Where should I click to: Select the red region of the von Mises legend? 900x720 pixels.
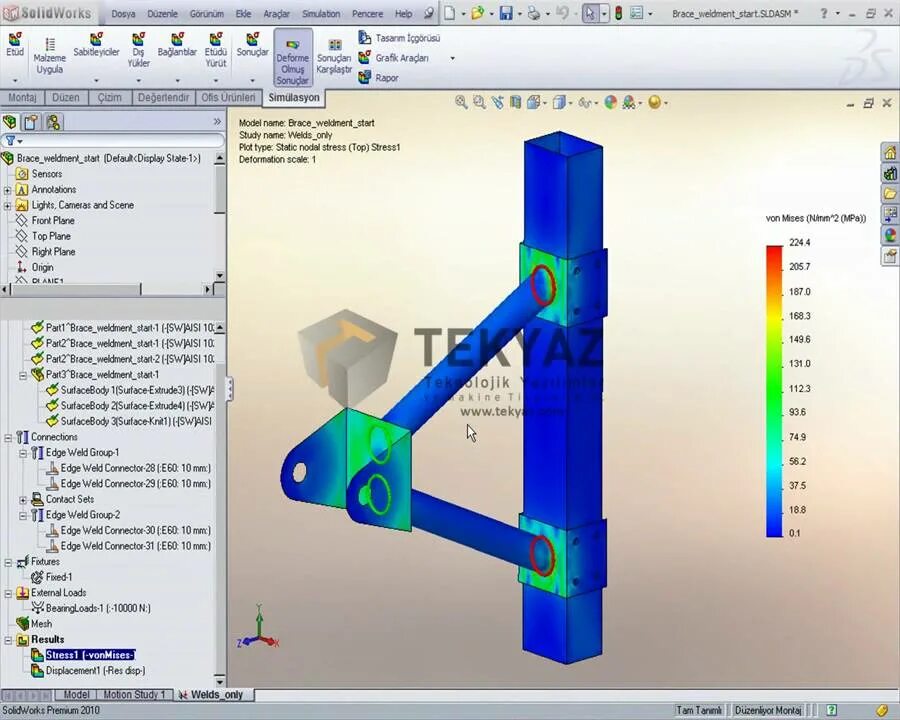pos(774,250)
